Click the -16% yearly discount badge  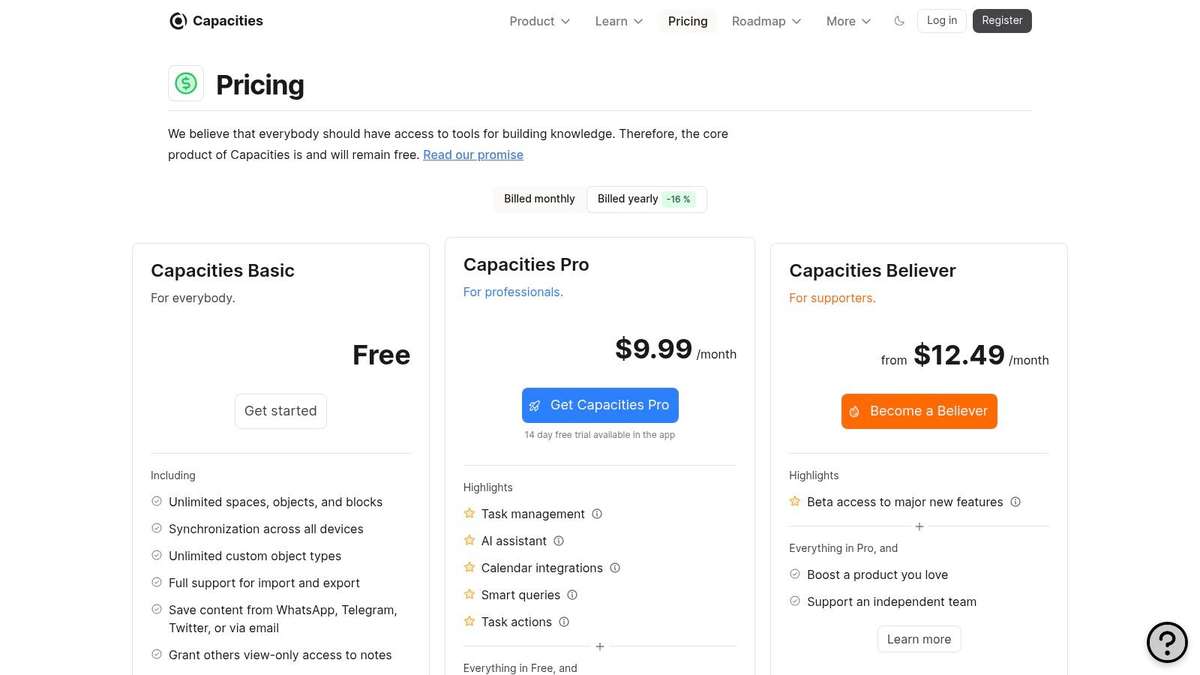click(x=678, y=198)
